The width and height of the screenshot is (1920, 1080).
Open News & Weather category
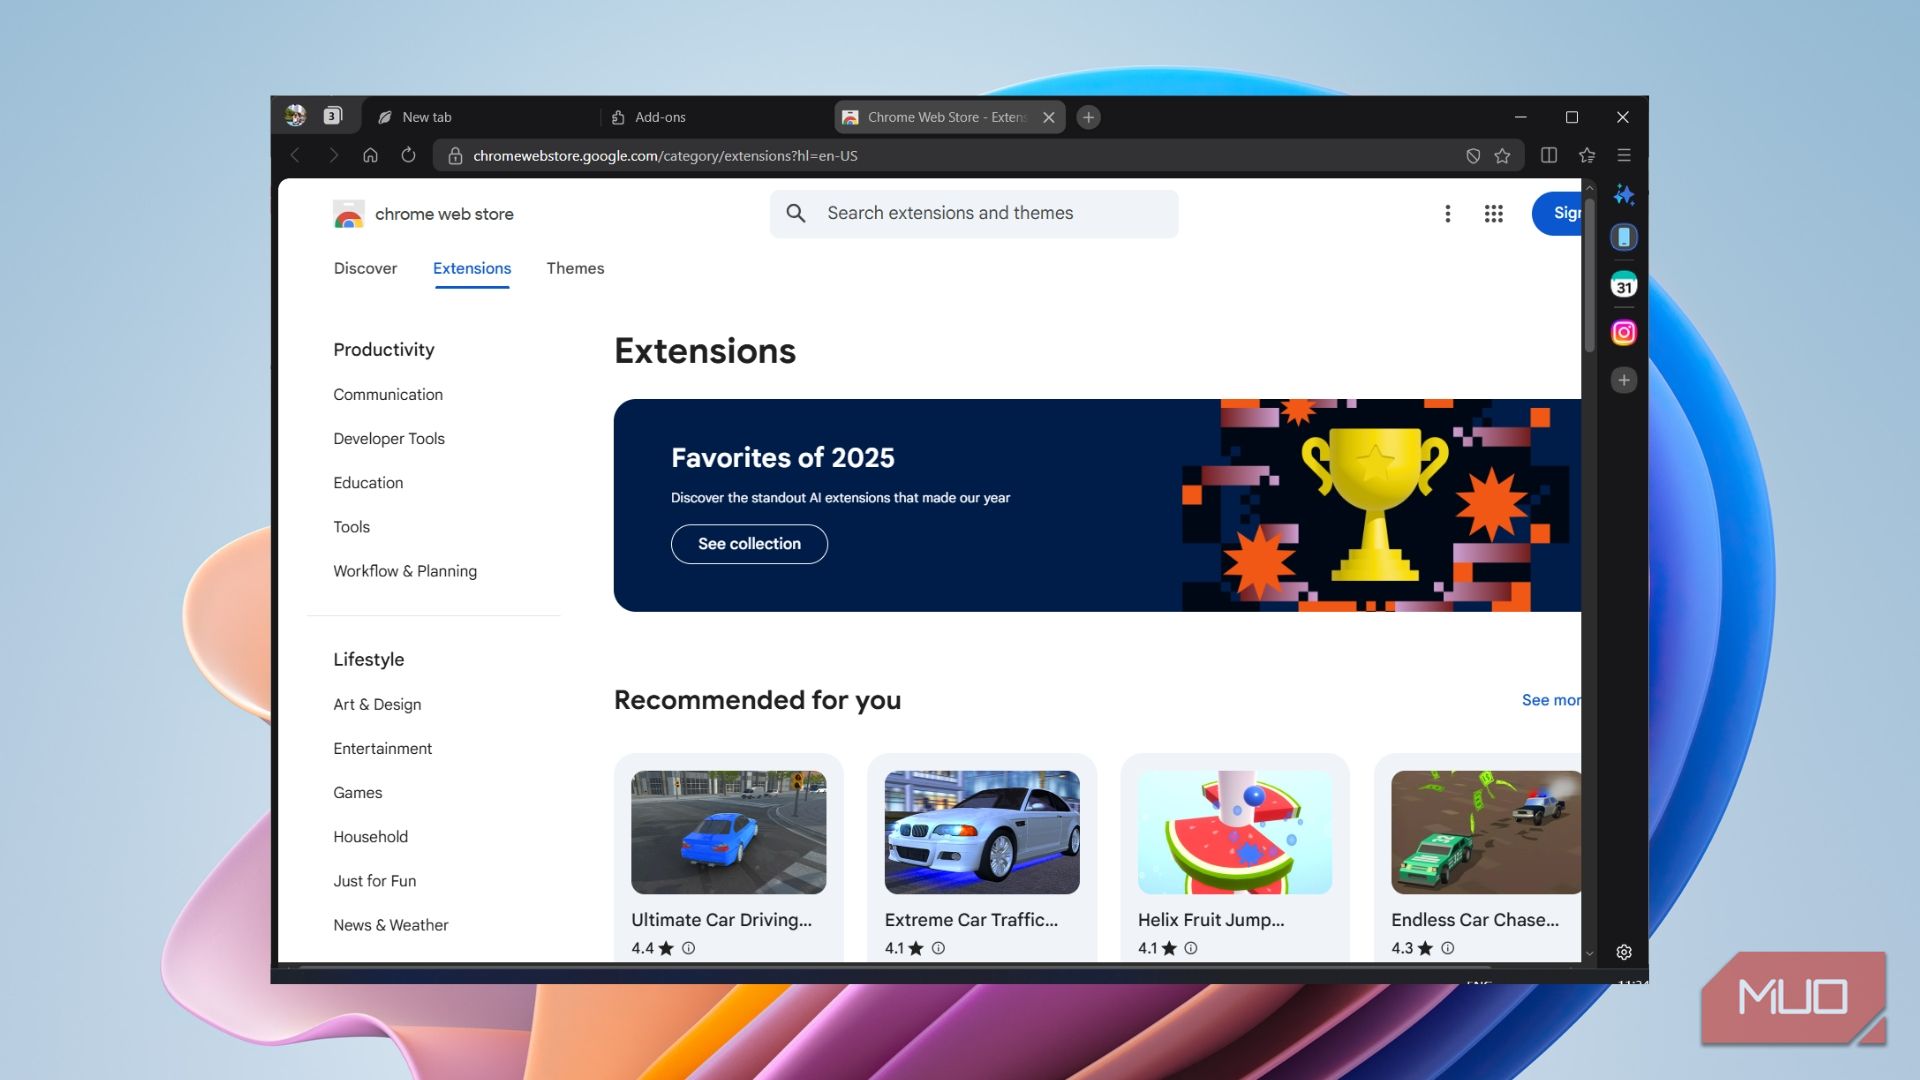390,925
